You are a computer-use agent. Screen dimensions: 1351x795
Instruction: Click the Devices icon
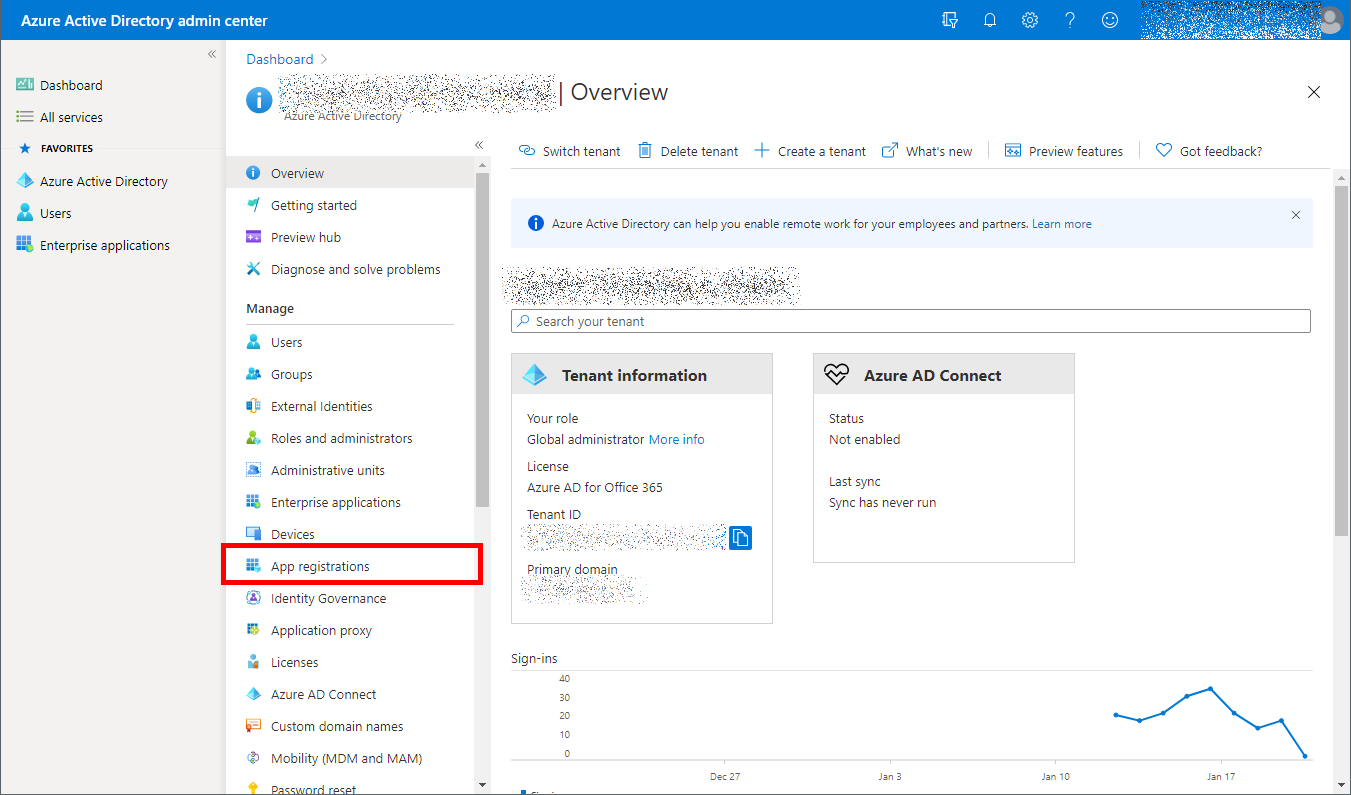253,534
